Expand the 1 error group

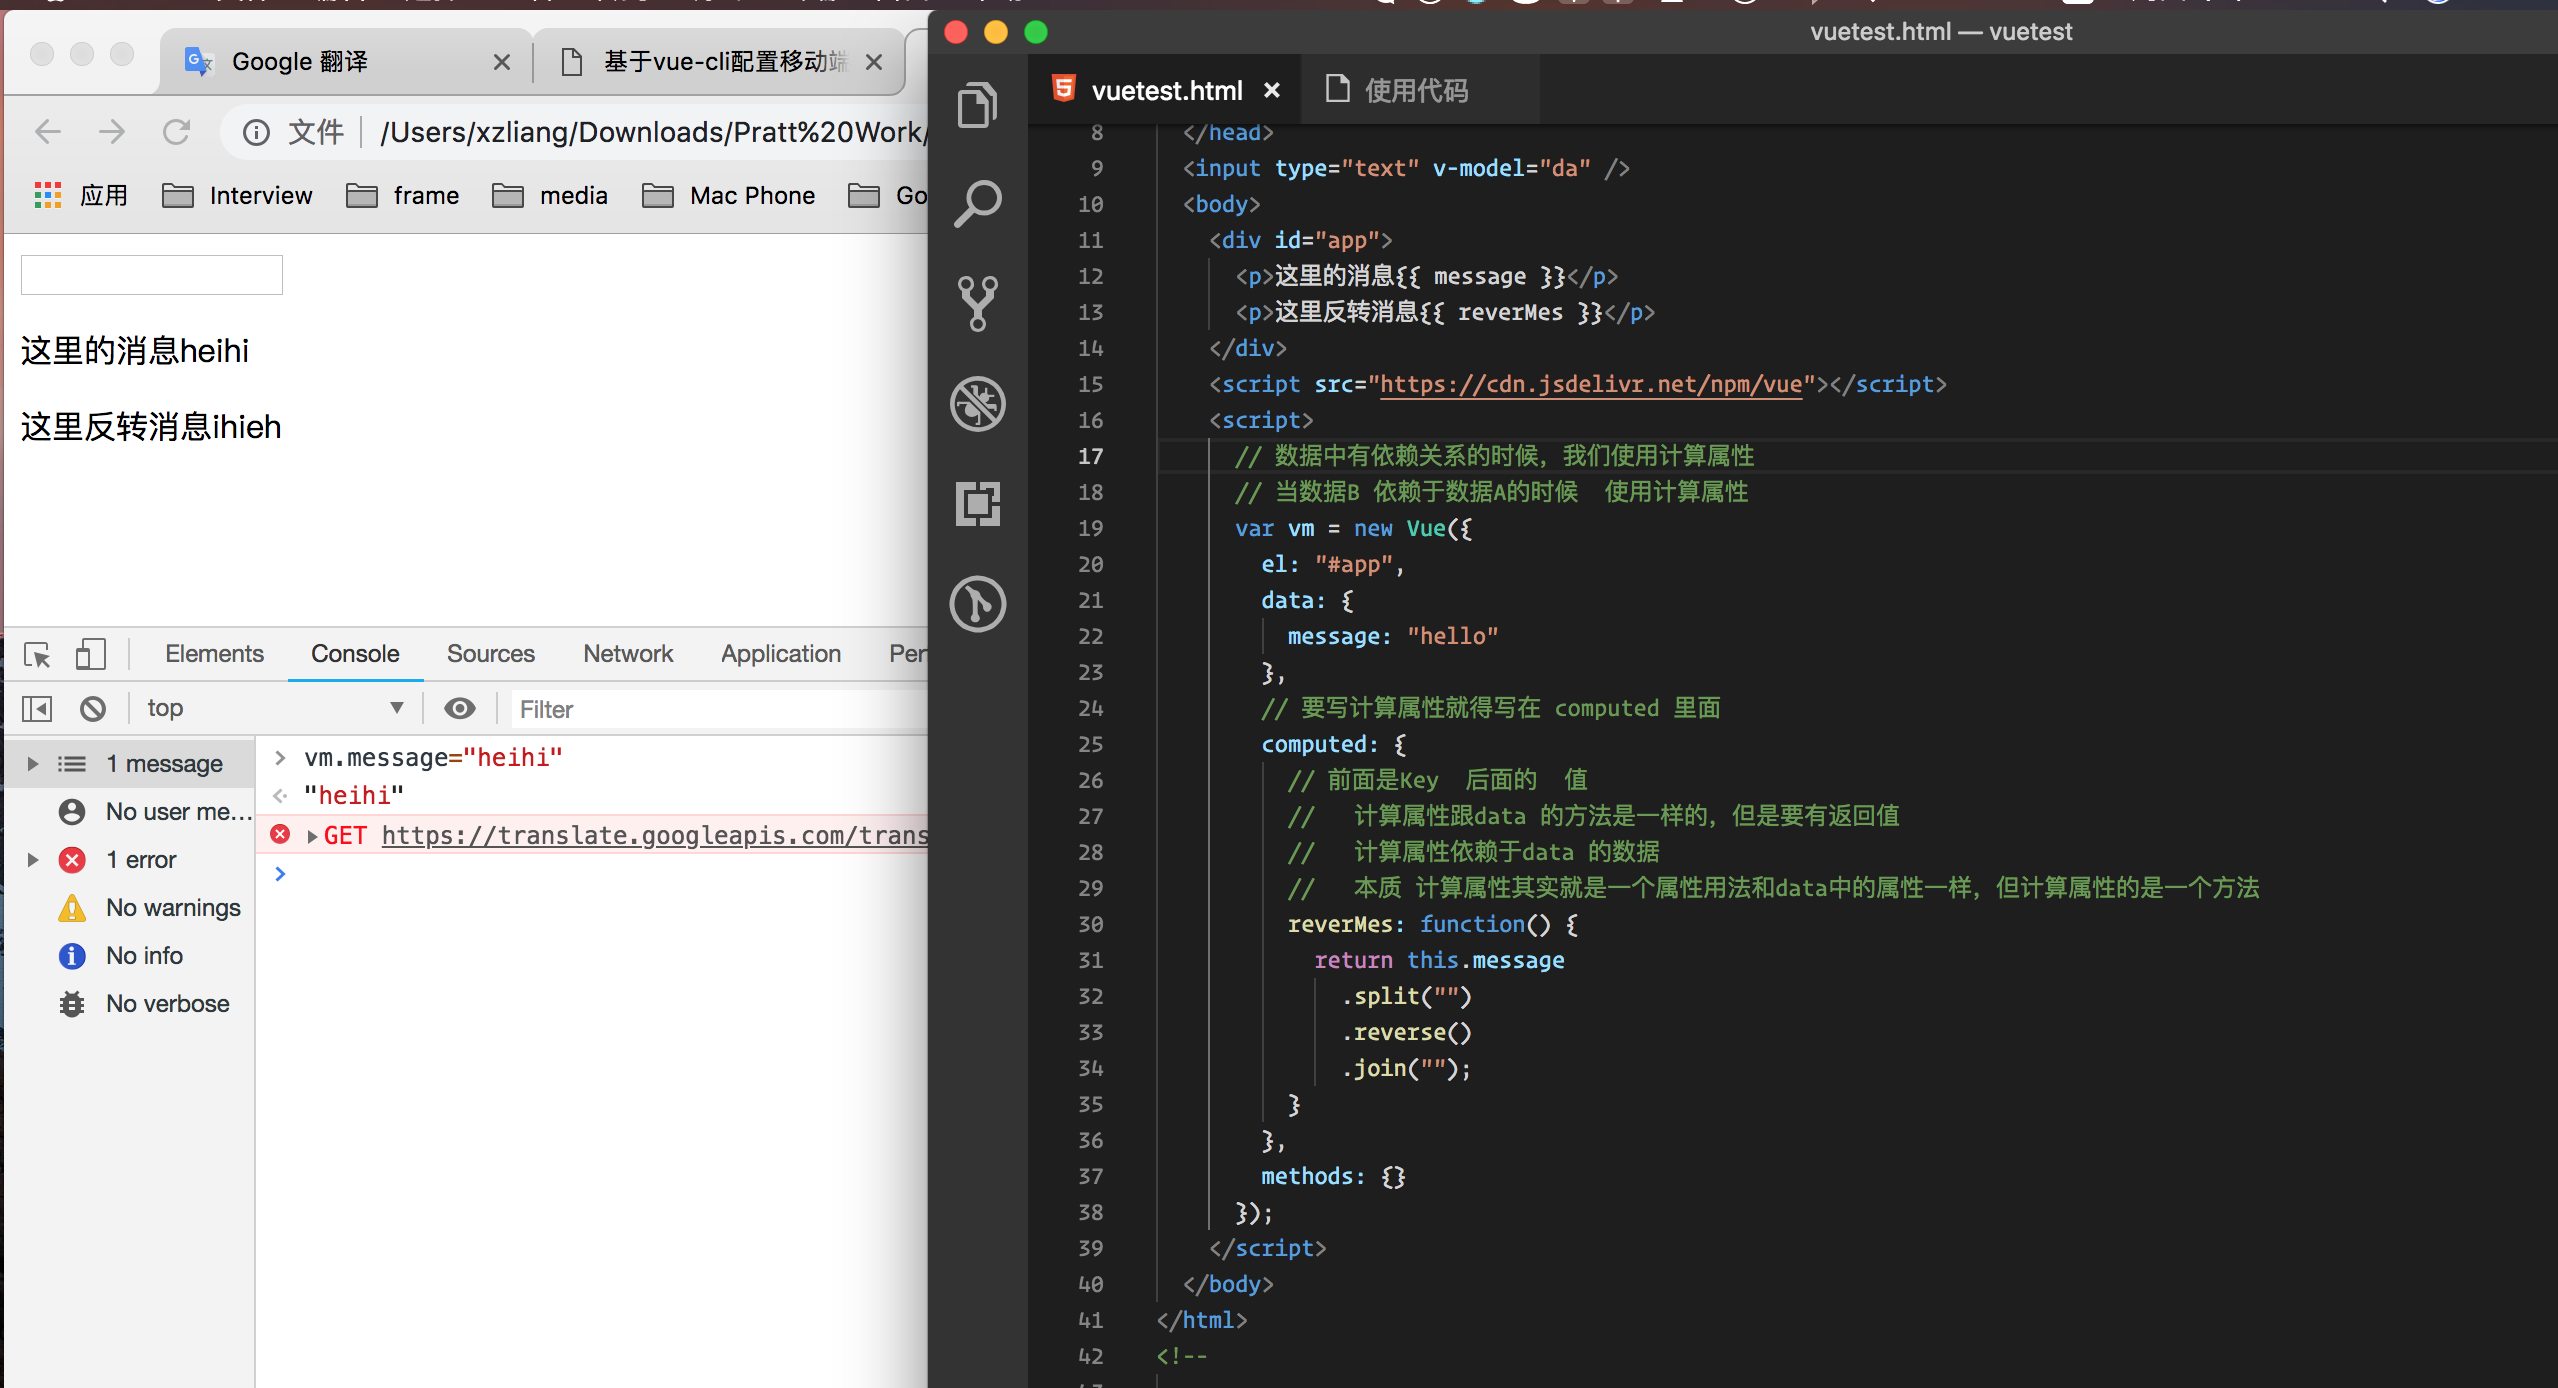click(33, 860)
